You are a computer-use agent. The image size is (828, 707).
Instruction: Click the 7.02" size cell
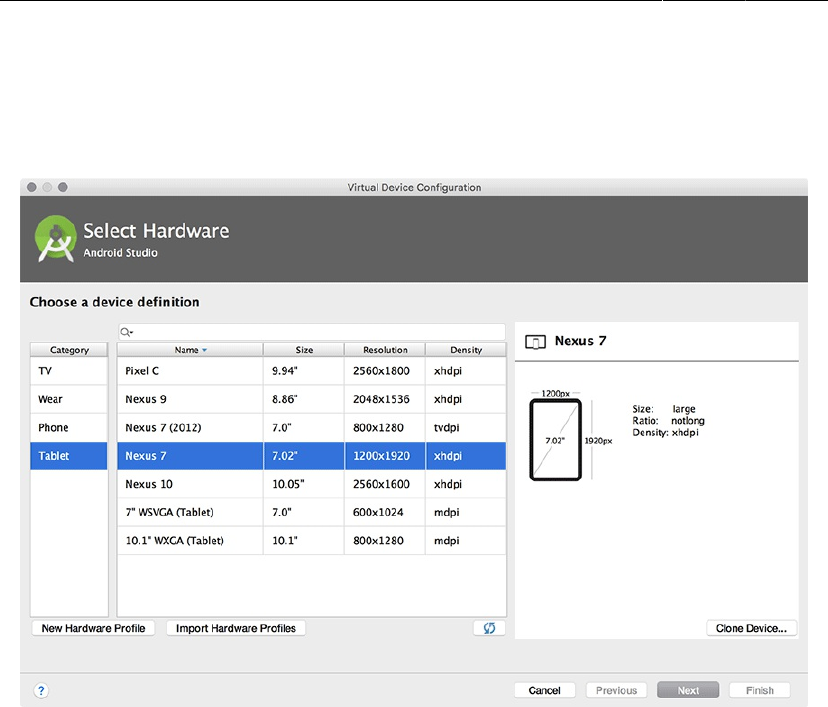(x=304, y=456)
